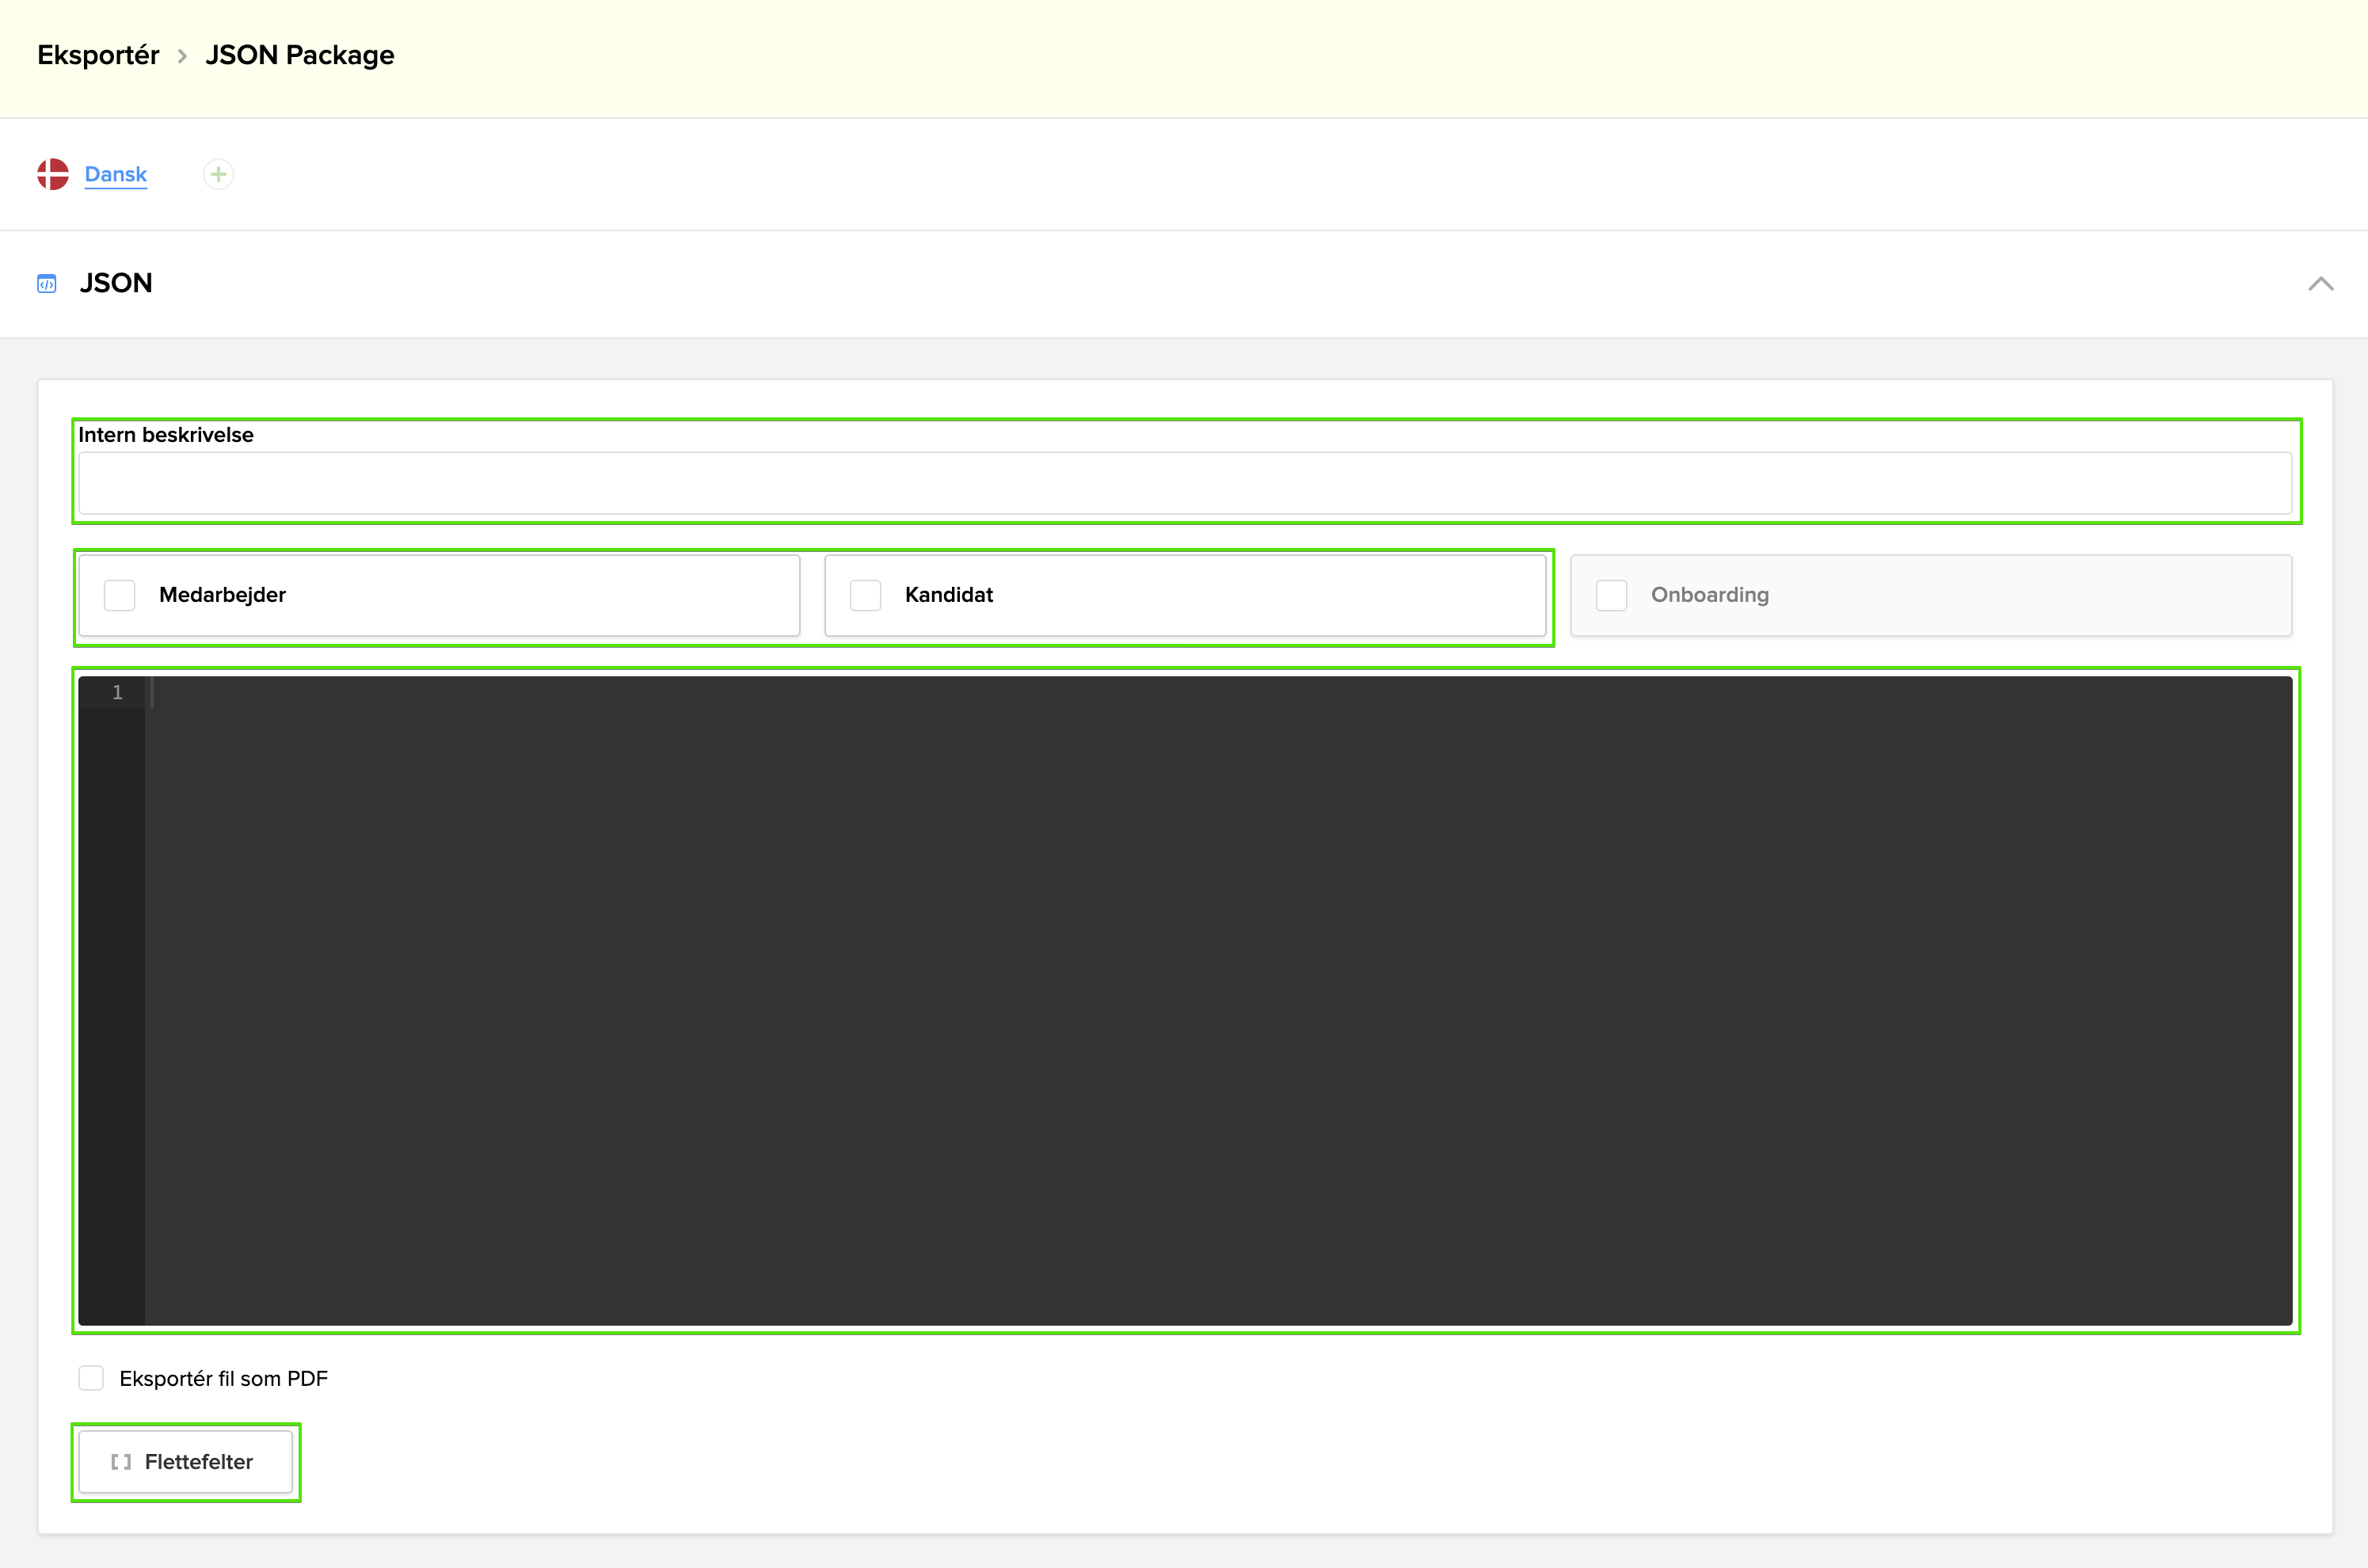The height and width of the screenshot is (1568, 2368).
Task: Follow the Dansk language link
Action: point(115,173)
